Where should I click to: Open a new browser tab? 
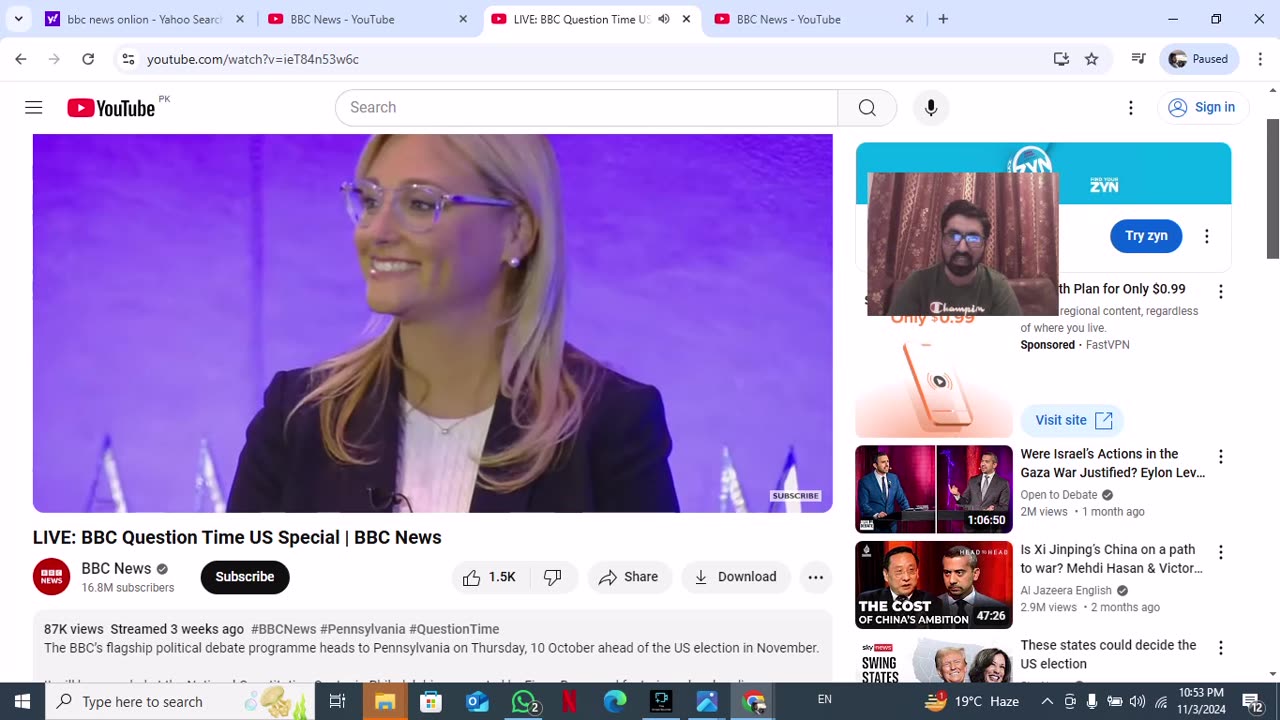pos(943,19)
